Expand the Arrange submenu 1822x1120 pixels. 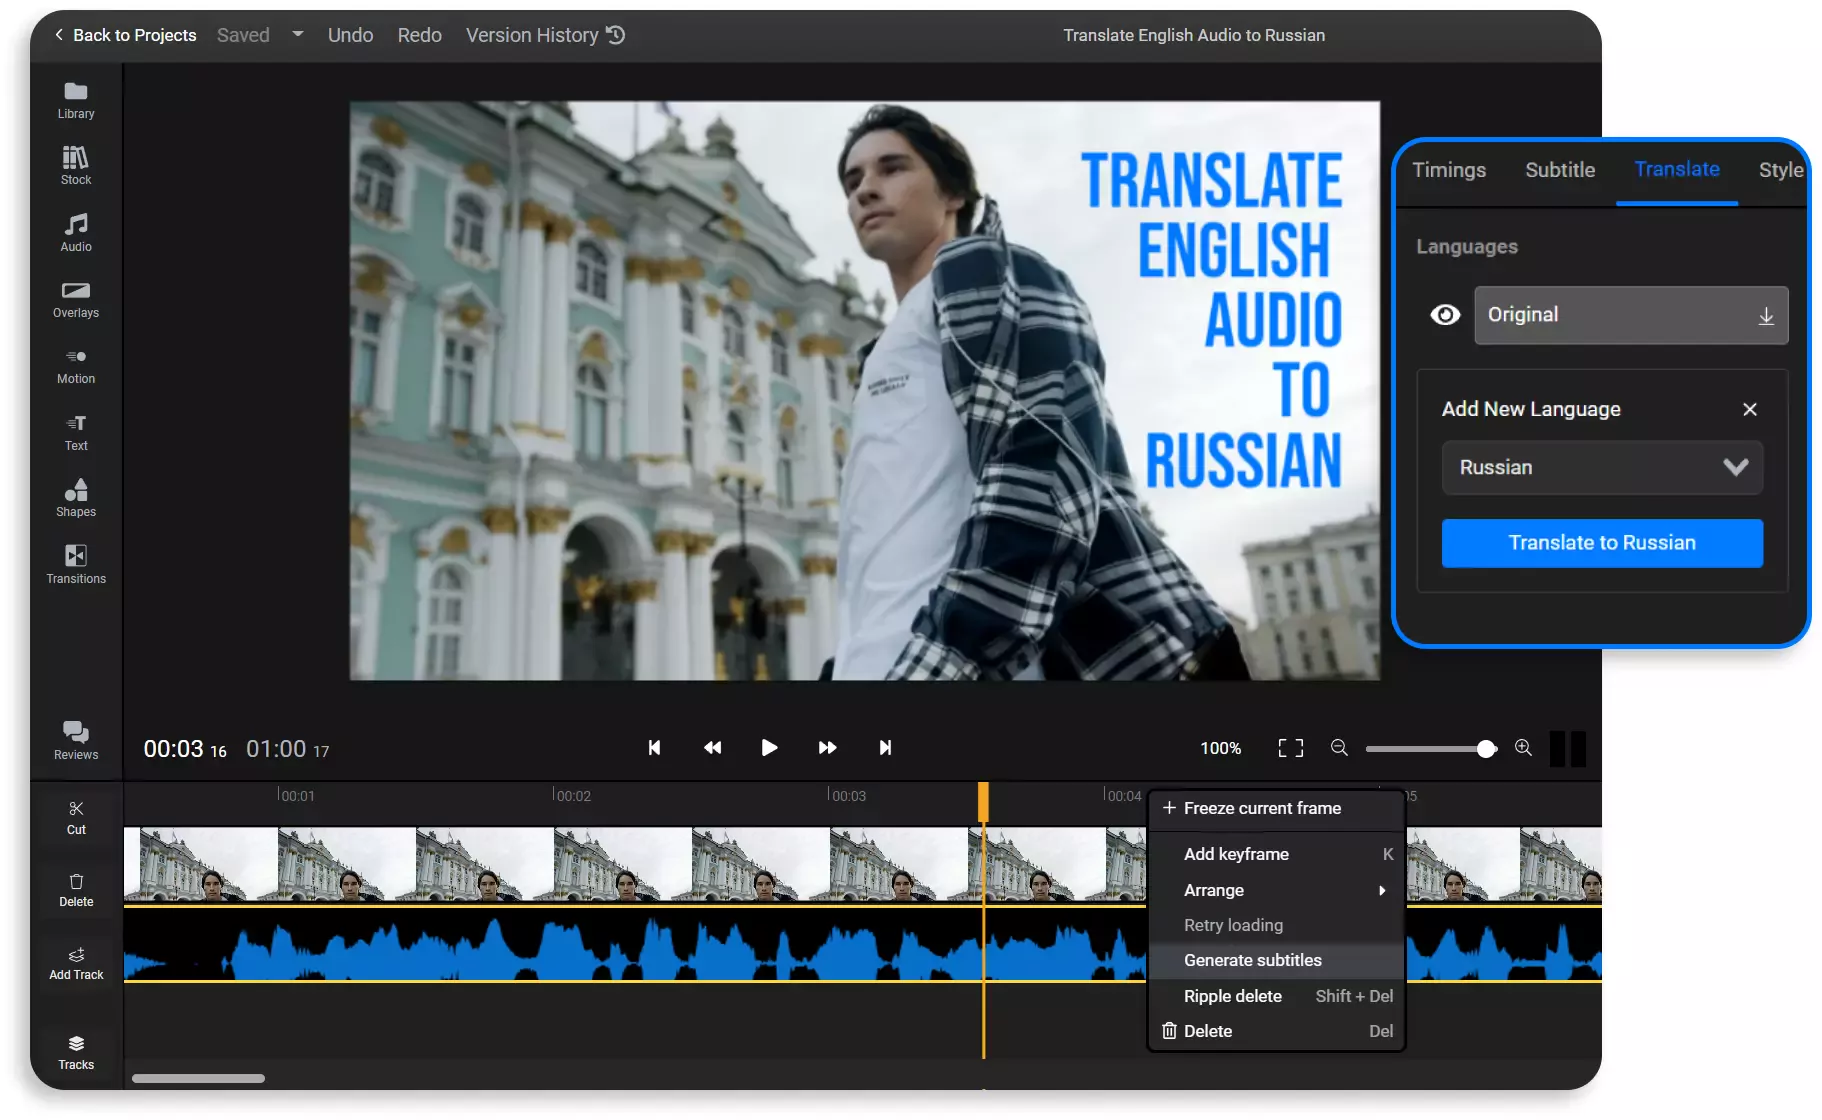point(1275,890)
